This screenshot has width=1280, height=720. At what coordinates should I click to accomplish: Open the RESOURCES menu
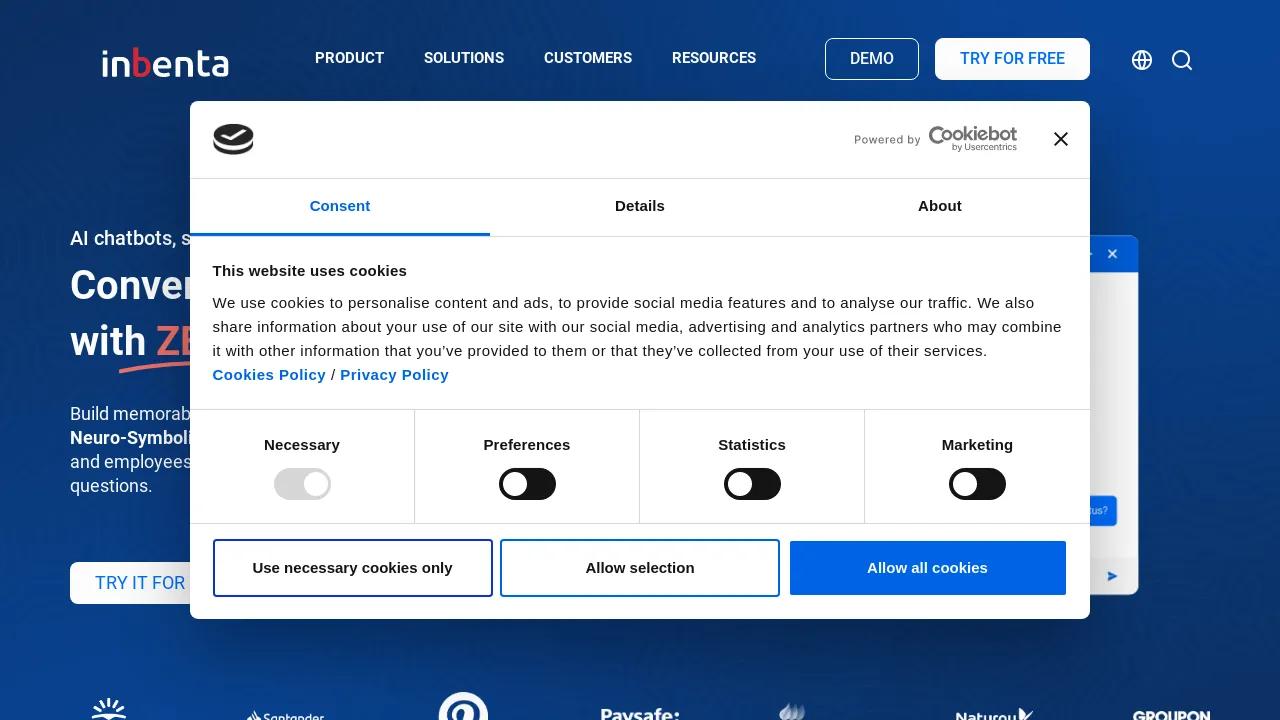pyautogui.click(x=714, y=58)
